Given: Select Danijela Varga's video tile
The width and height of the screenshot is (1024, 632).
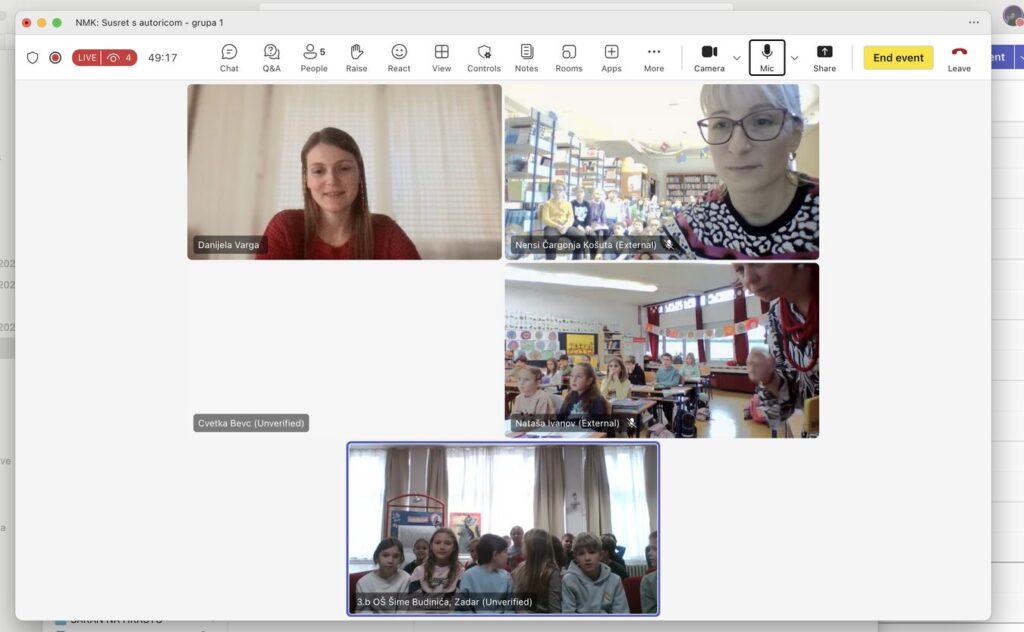Looking at the screenshot, I should click(344, 171).
